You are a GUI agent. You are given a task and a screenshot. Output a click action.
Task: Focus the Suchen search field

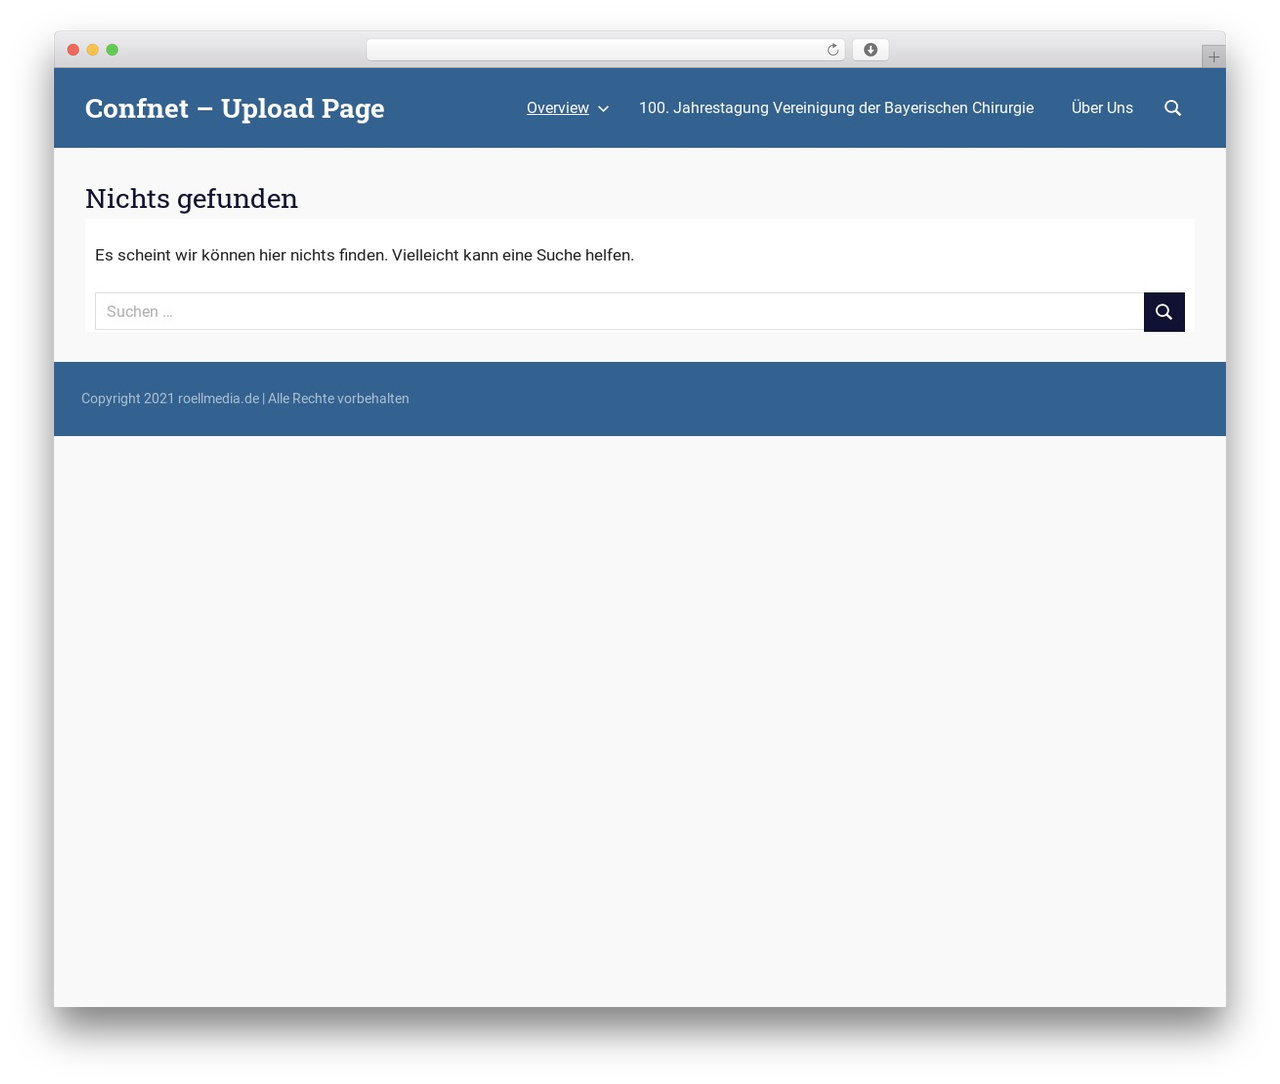tap(620, 312)
